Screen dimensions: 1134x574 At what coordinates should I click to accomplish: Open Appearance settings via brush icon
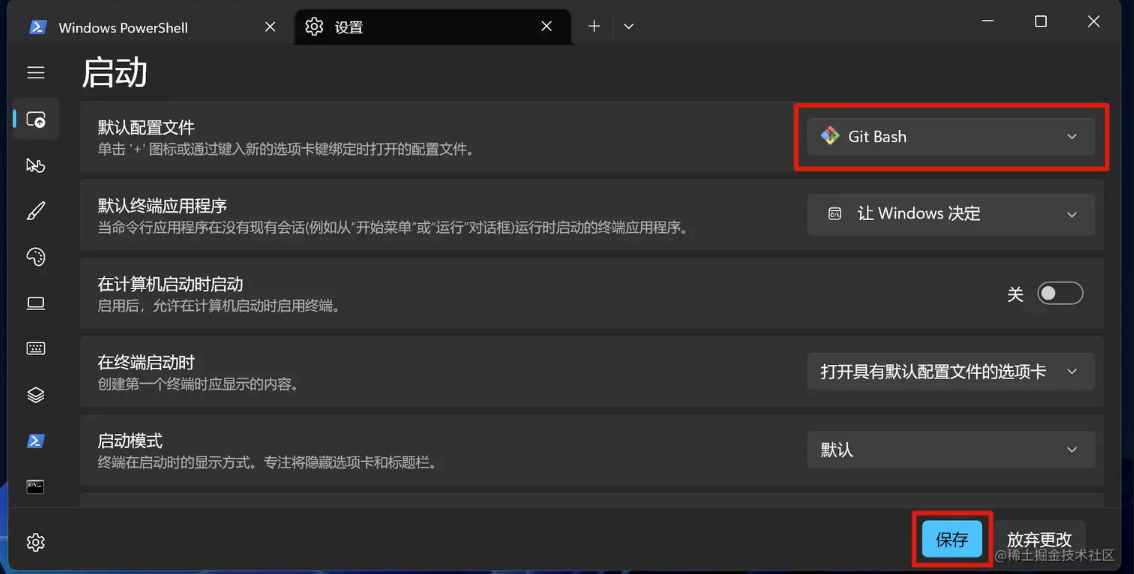pyautogui.click(x=36, y=211)
